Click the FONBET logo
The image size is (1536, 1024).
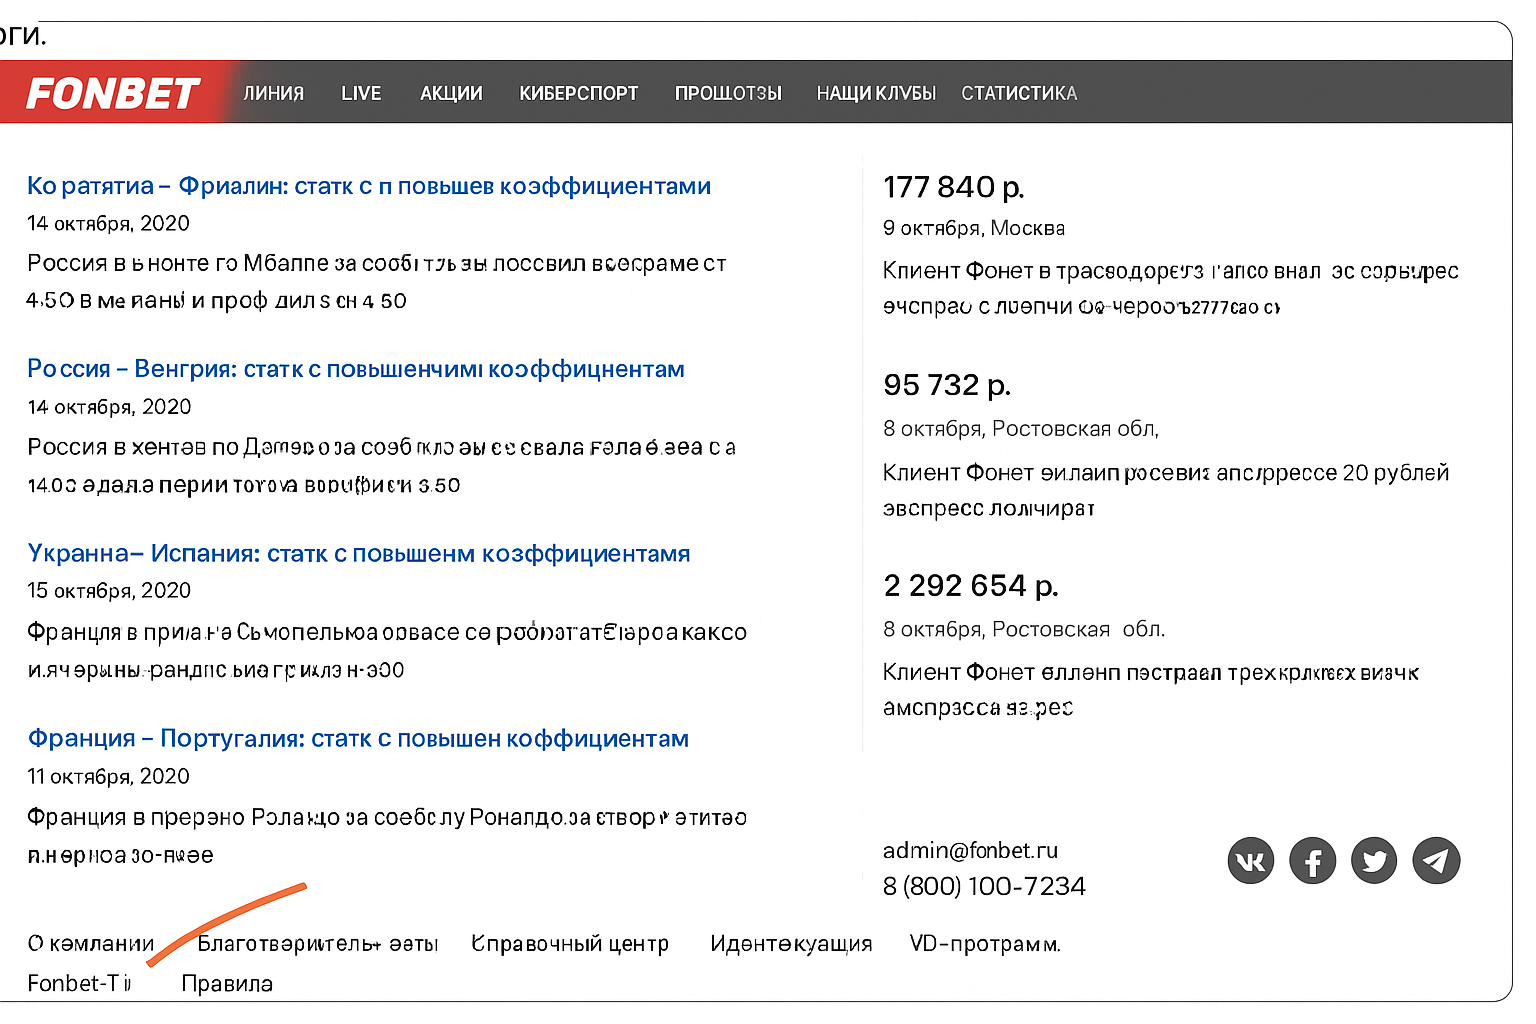tap(113, 93)
